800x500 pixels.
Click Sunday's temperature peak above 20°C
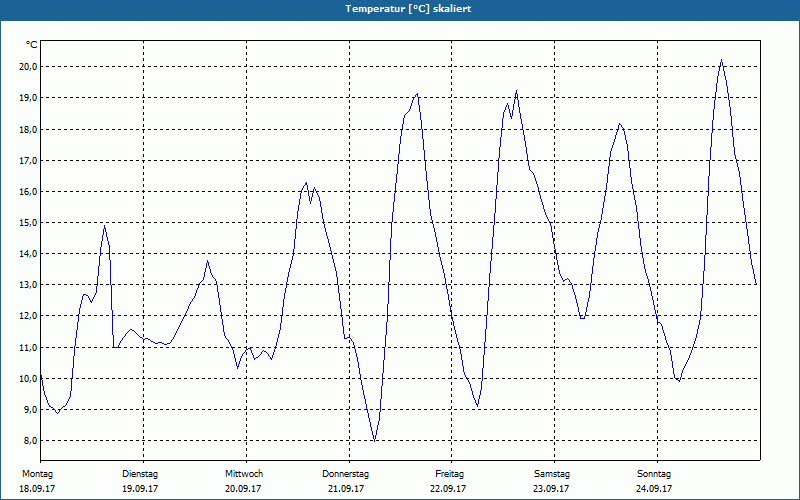(721, 60)
